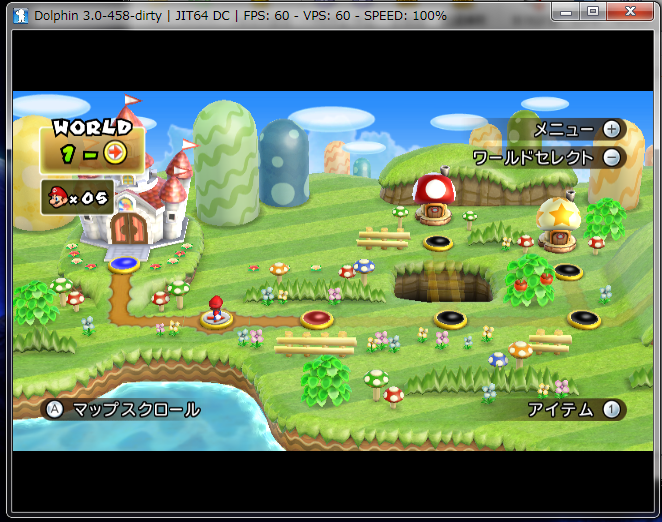Close the Dolphin emulator window
Image resolution: width=662 pixels, height=522 pixels.
click(630, 11)
